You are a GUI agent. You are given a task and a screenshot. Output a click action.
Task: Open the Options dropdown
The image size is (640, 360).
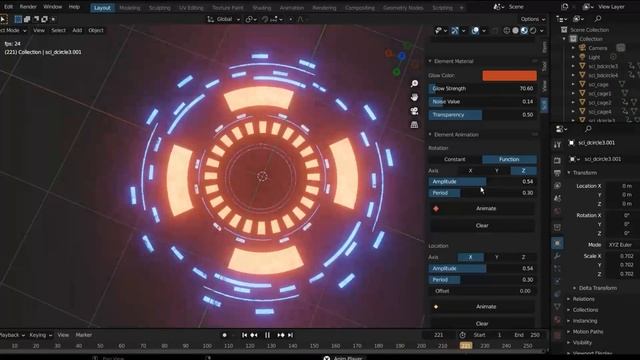point(533,19)
